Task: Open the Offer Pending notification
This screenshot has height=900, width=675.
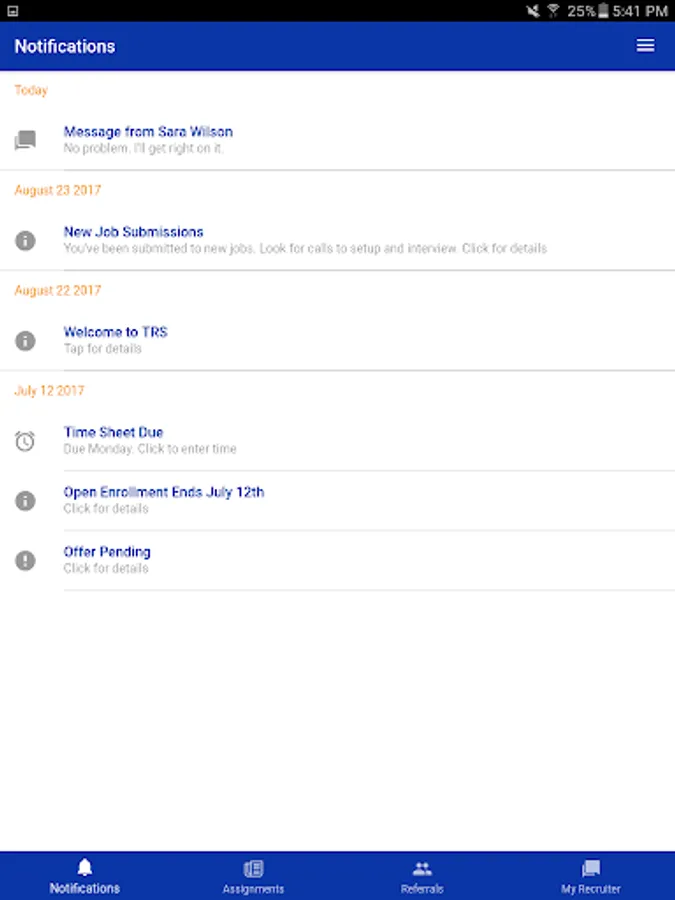Action: tap(107, 552)
